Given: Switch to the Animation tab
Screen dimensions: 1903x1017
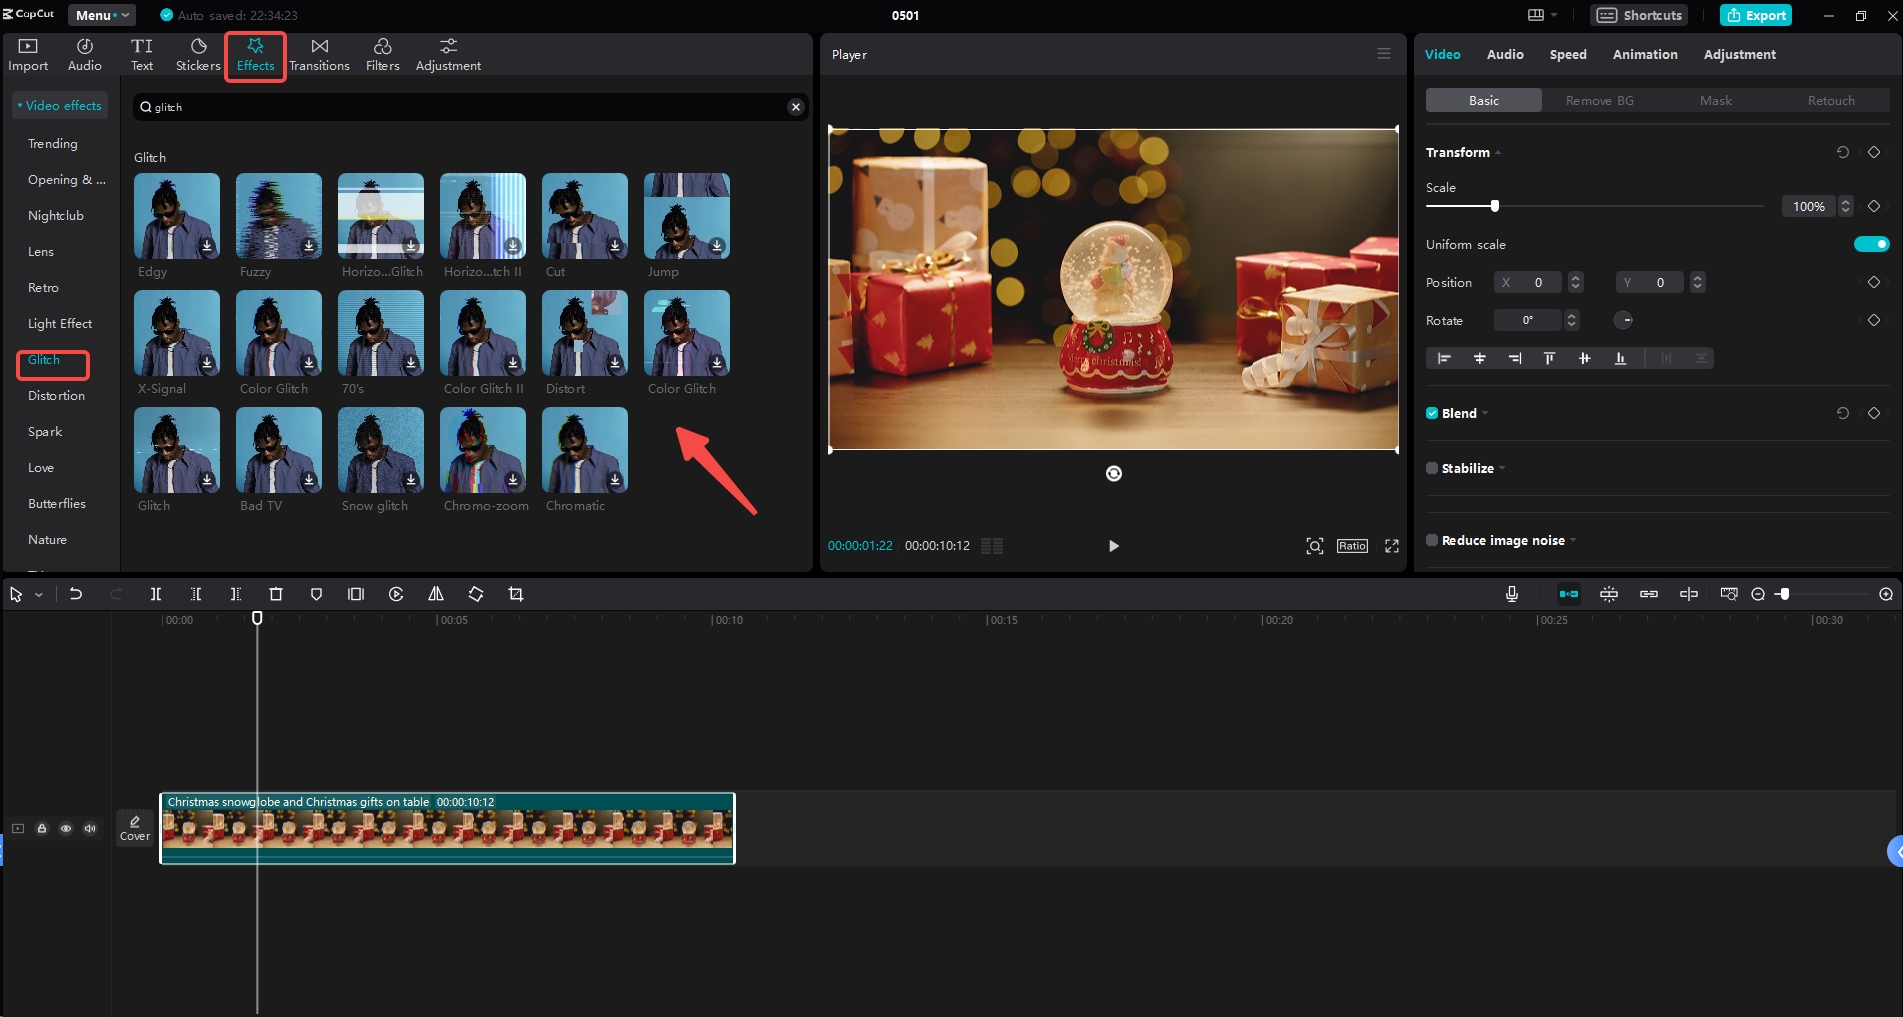Looking at the screenshot, I should coord(1644,54).
